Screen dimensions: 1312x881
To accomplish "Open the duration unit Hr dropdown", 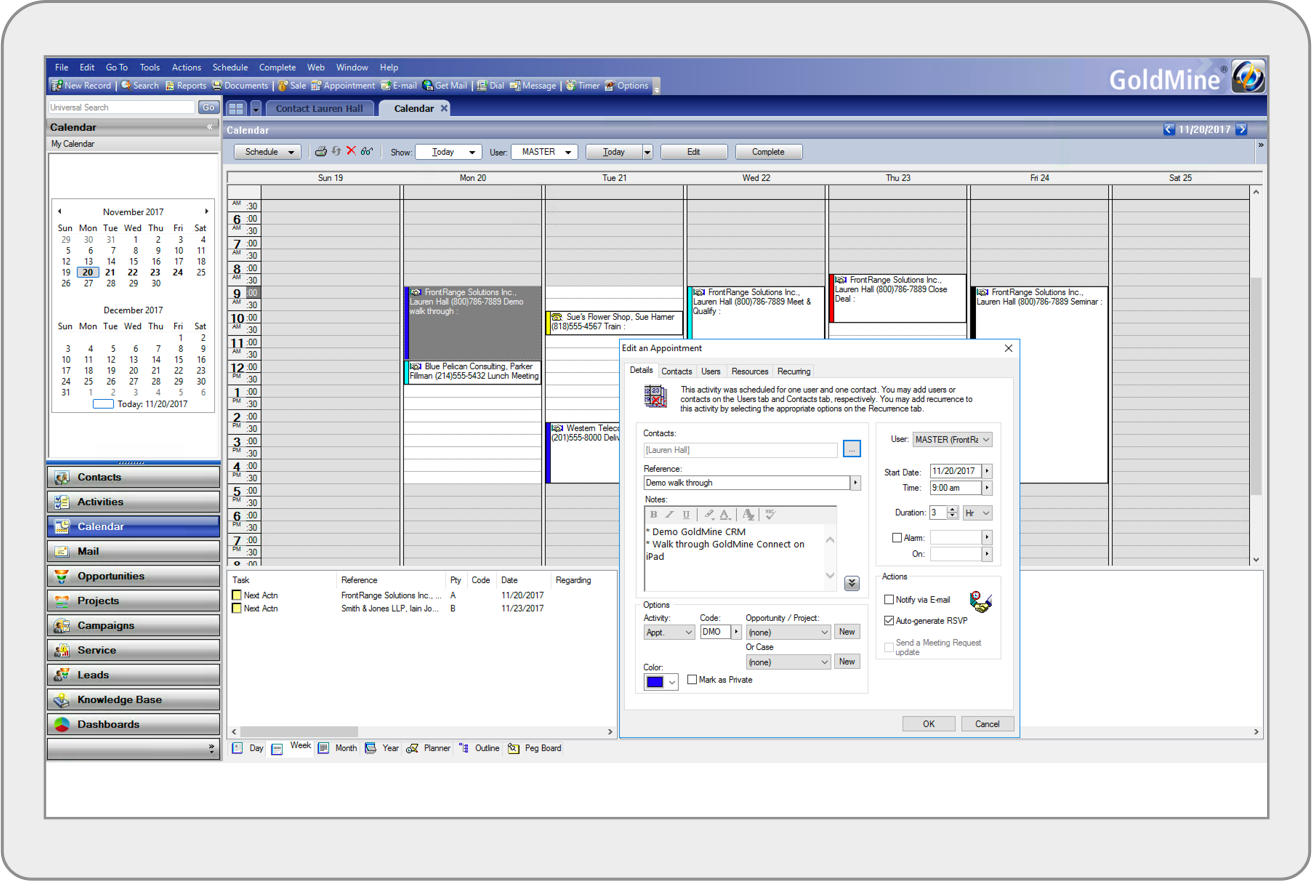I will 977,513.
